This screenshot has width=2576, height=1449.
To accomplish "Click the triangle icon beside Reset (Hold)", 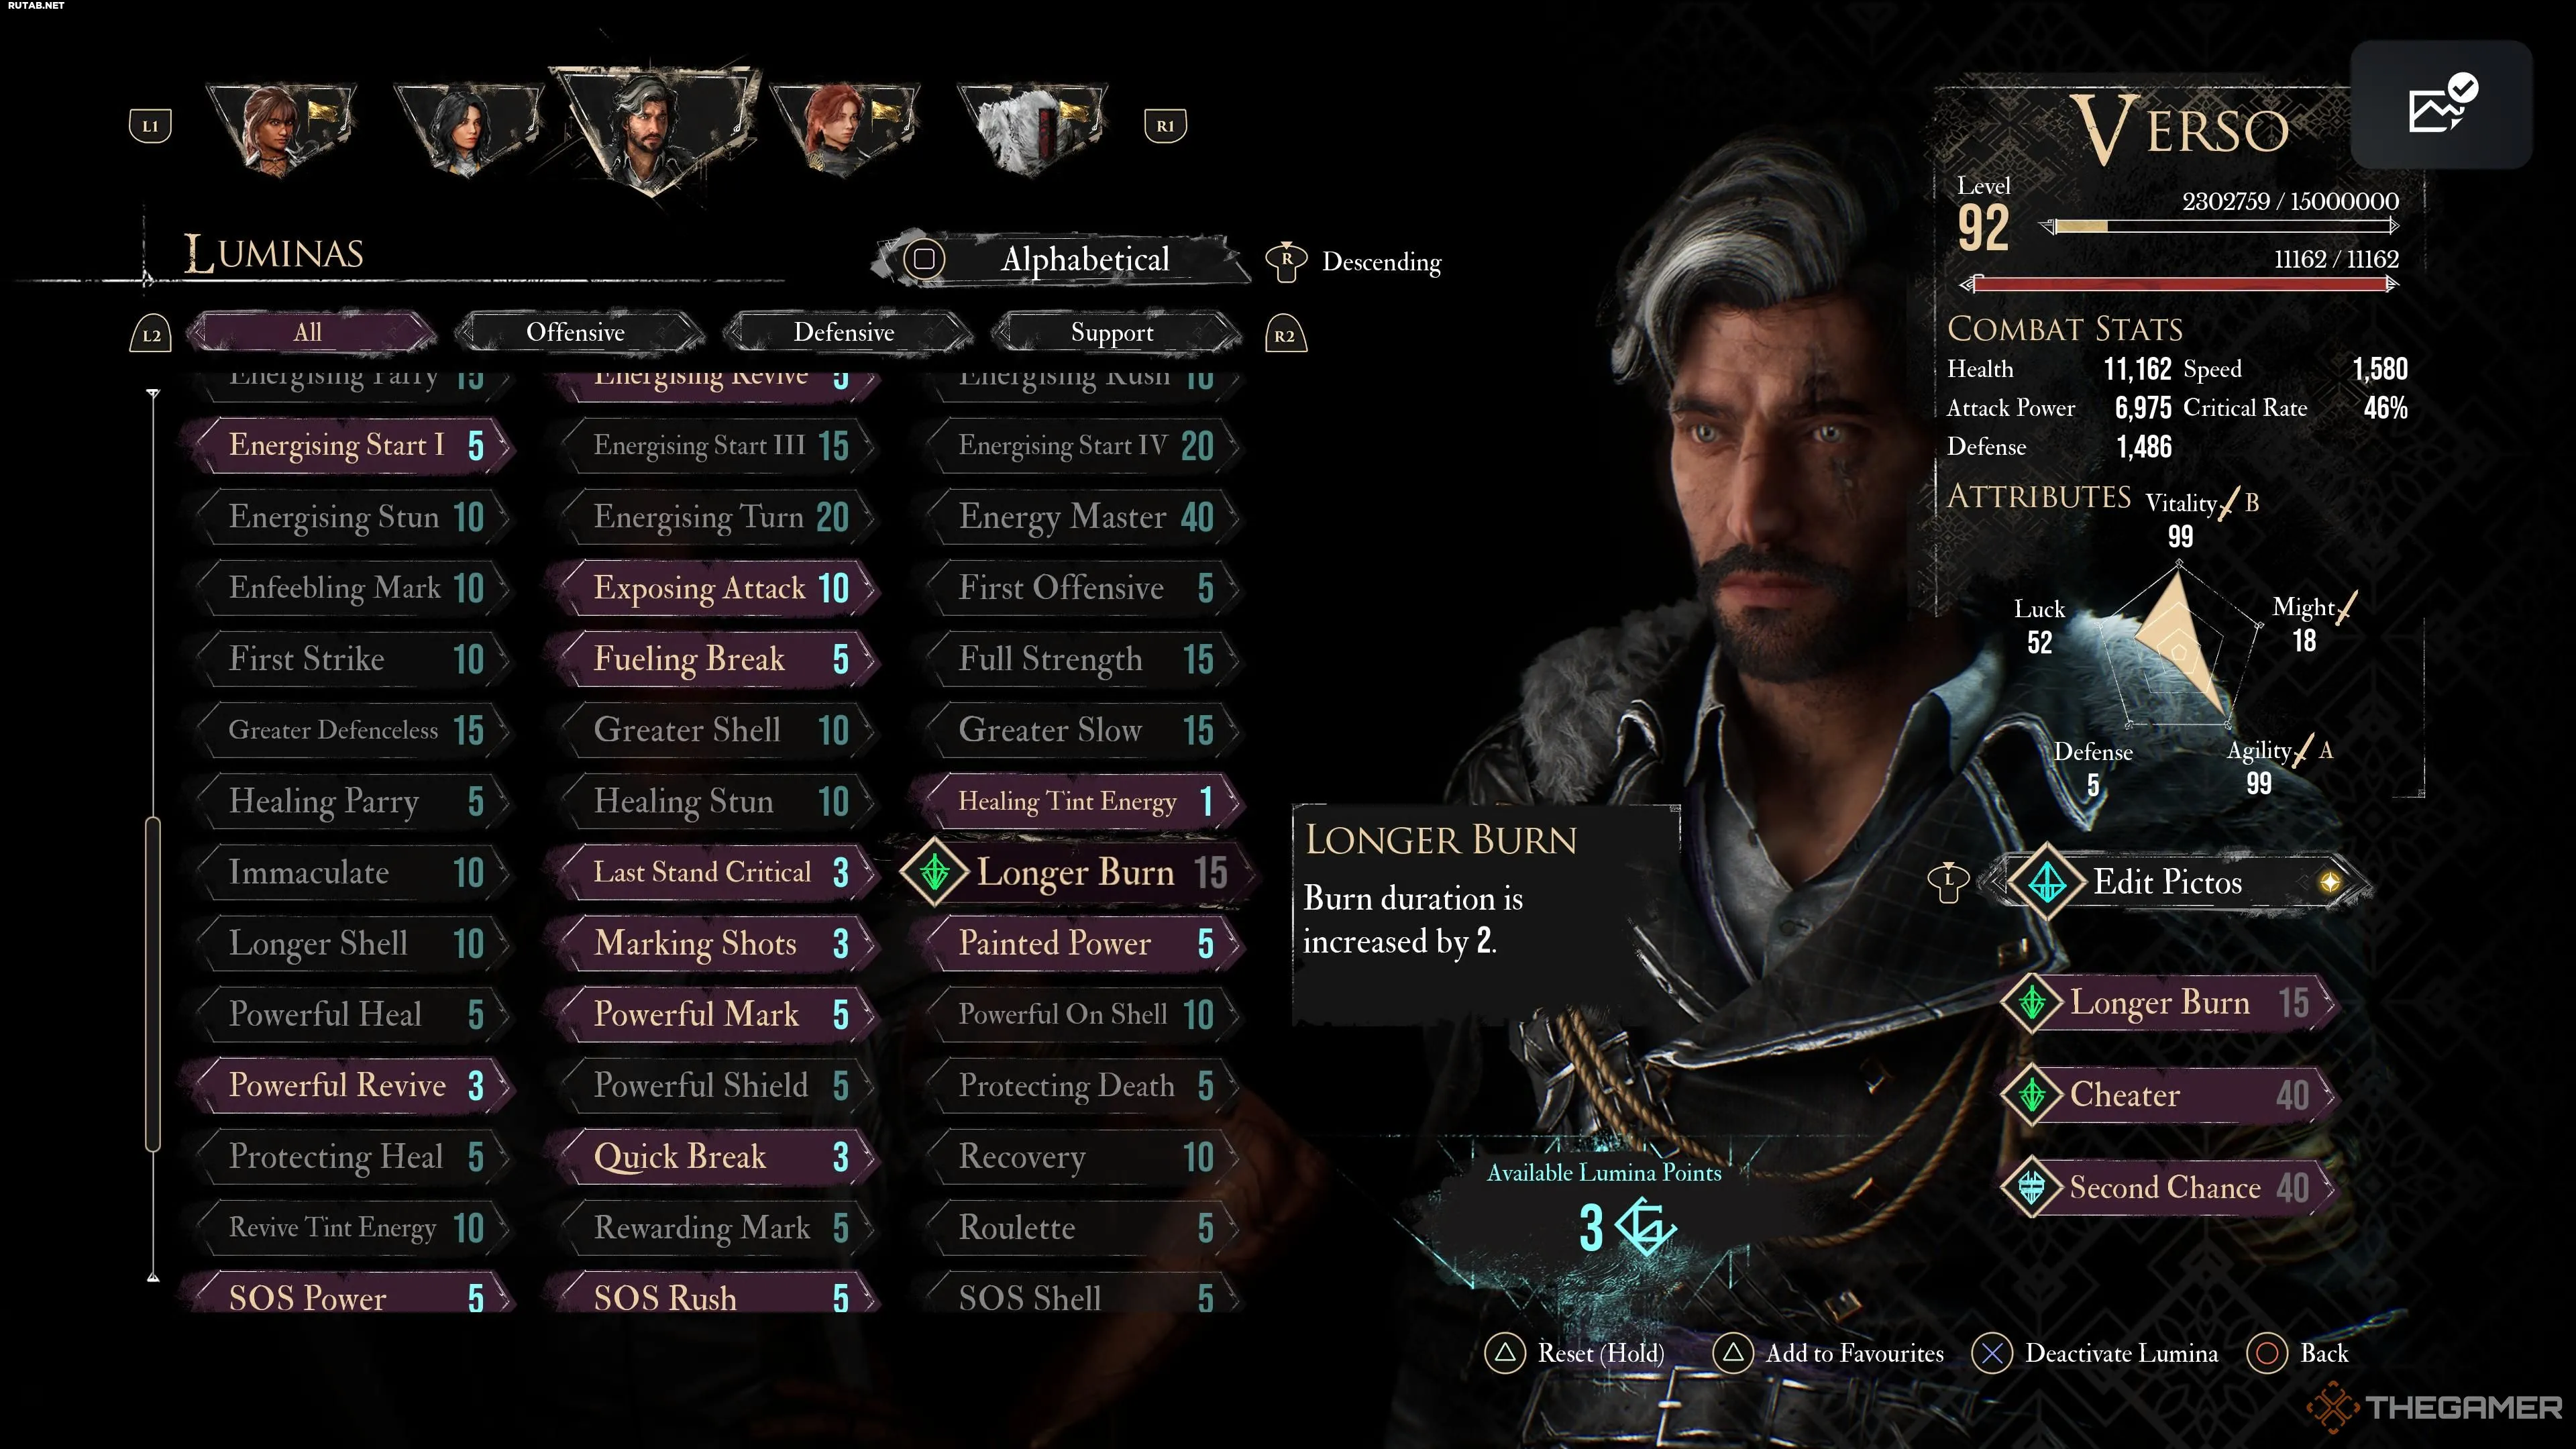I will 1505,1353.
